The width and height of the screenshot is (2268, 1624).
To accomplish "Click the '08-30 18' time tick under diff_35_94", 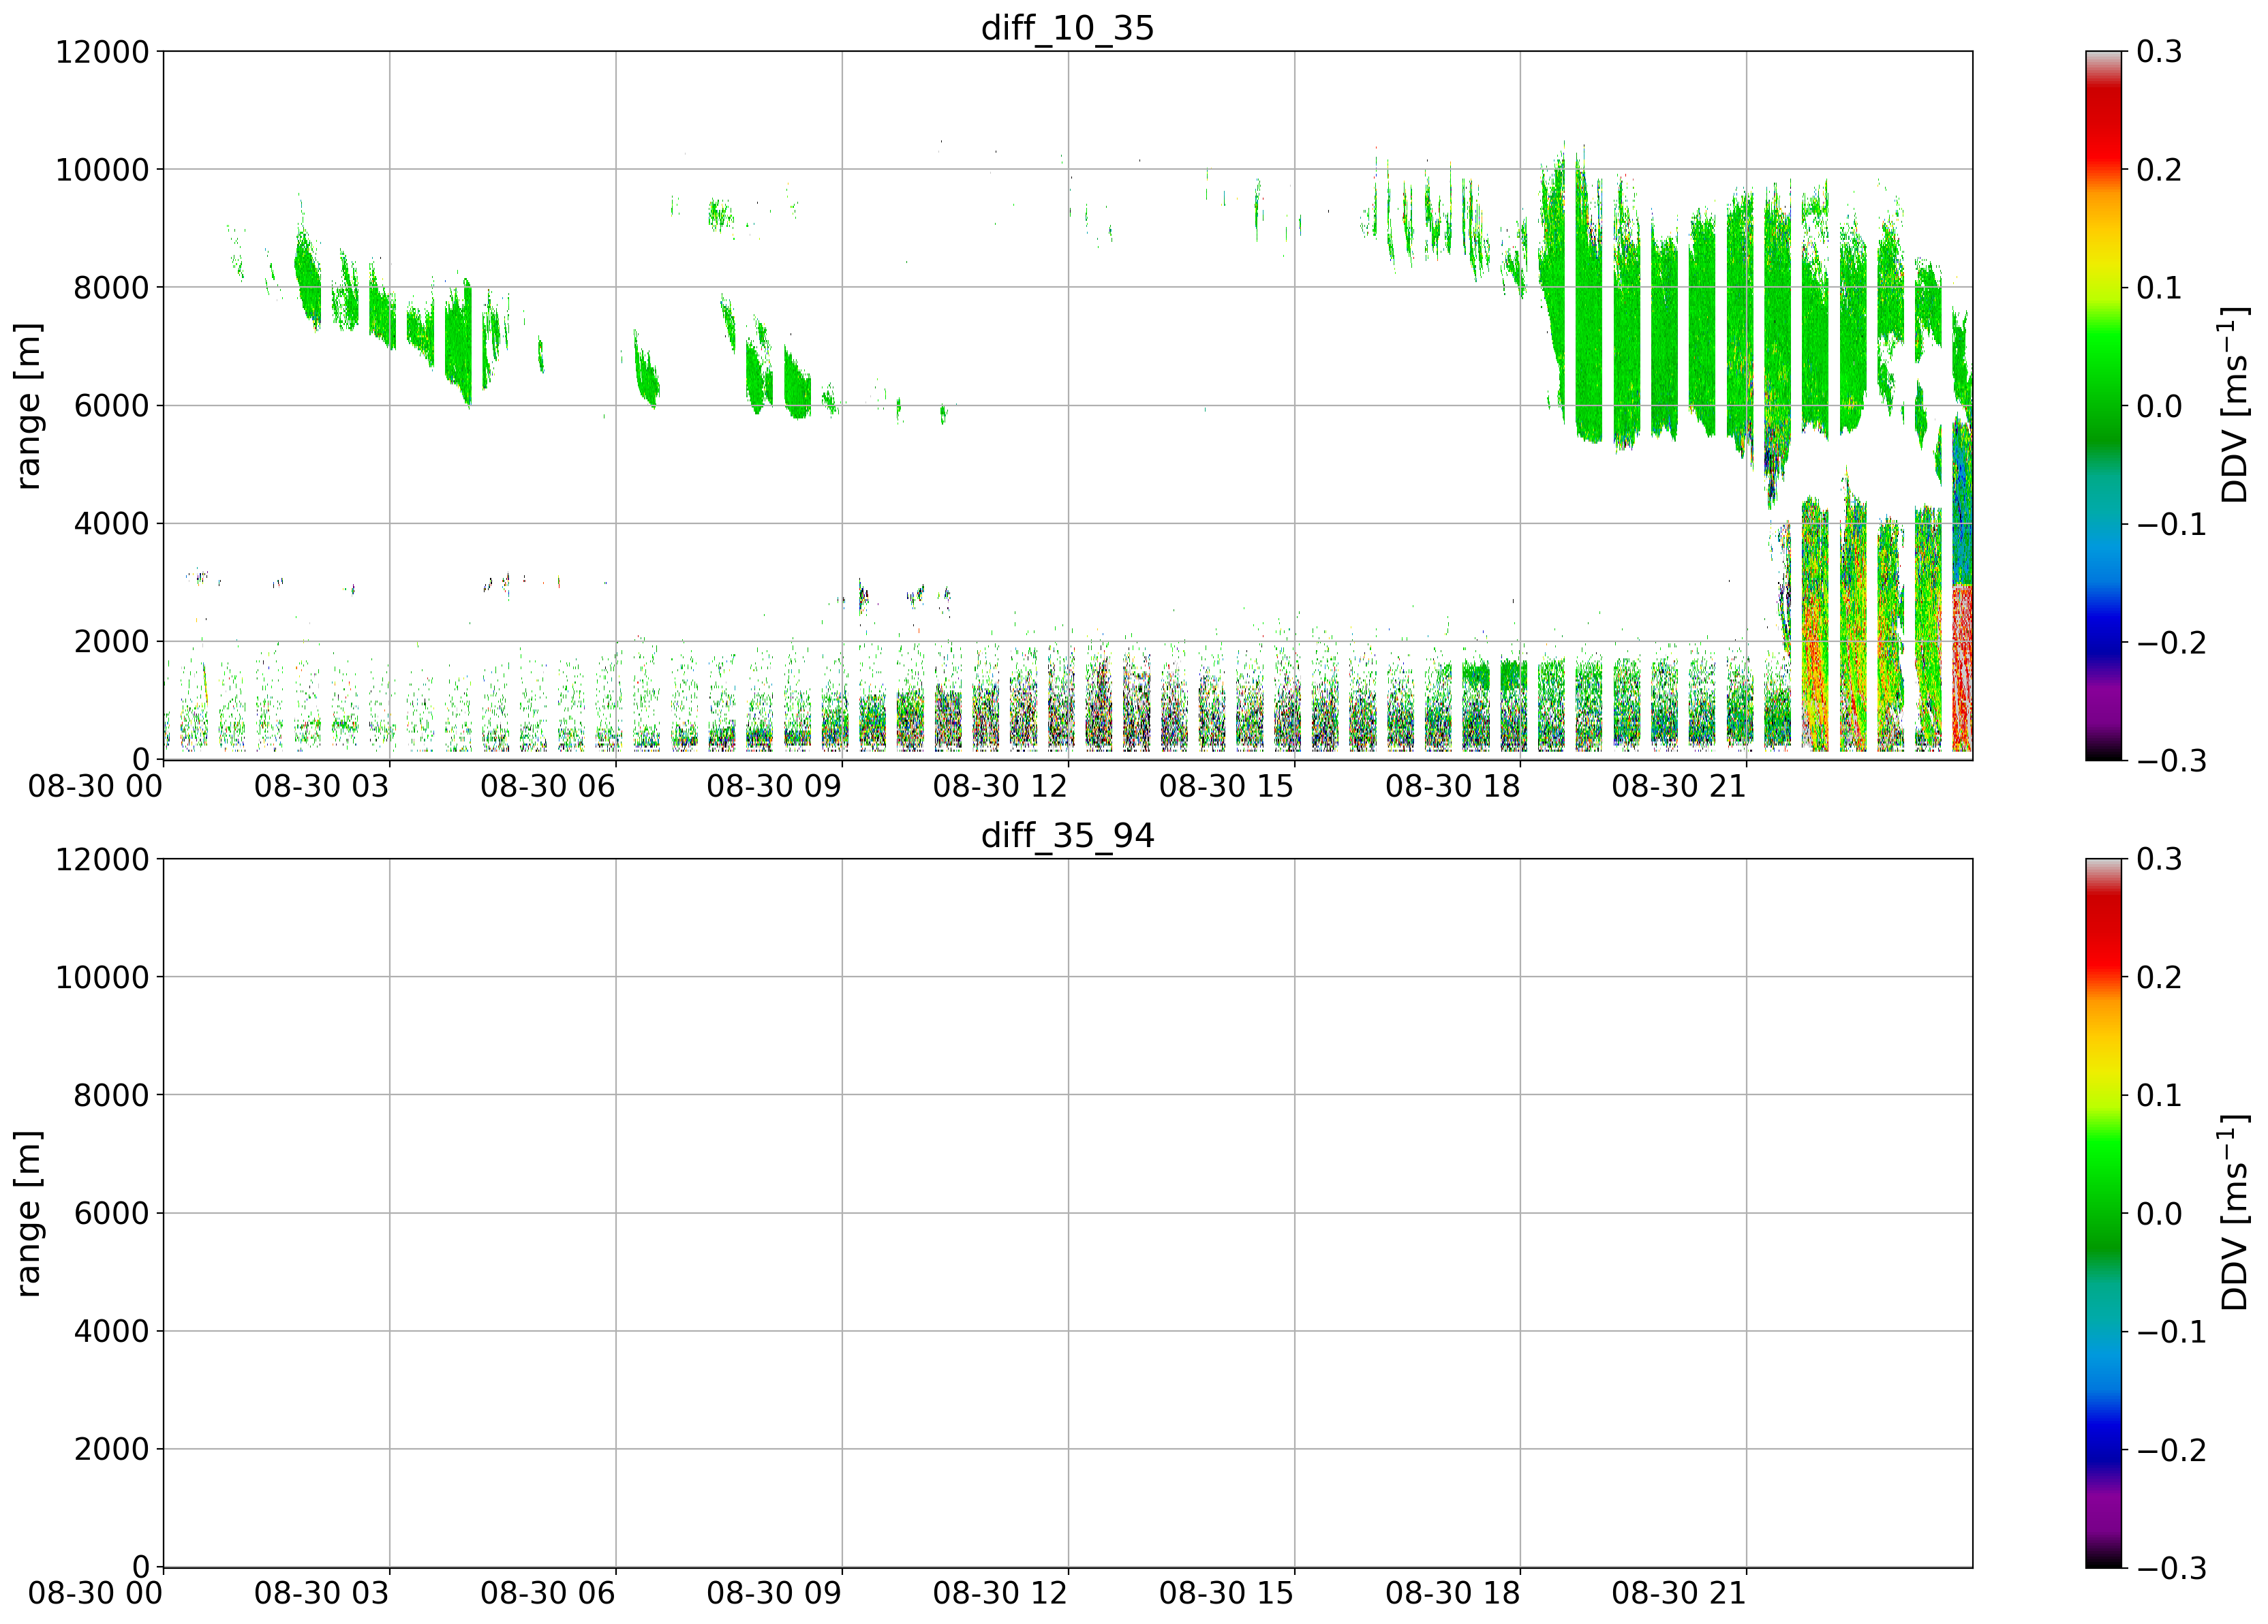I will coord(1453,1593).
